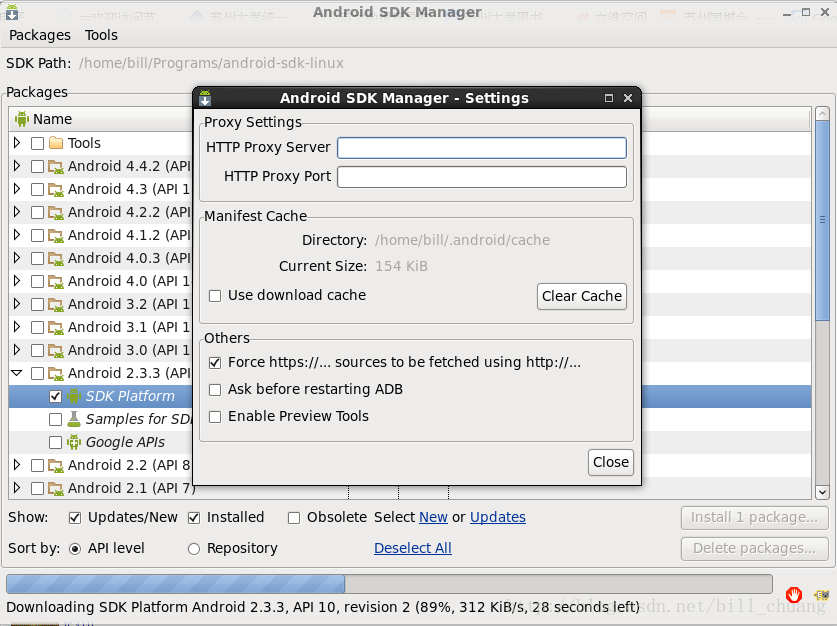
Task: Click the Android 4.1.2 package folder icon
Action: tap(56, 235)
